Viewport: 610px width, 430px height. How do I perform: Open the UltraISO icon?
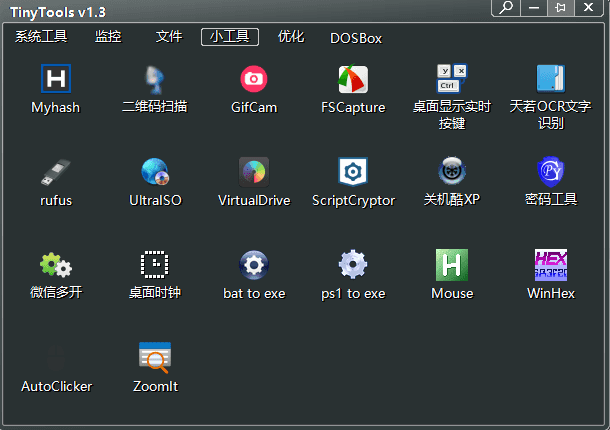155,172
